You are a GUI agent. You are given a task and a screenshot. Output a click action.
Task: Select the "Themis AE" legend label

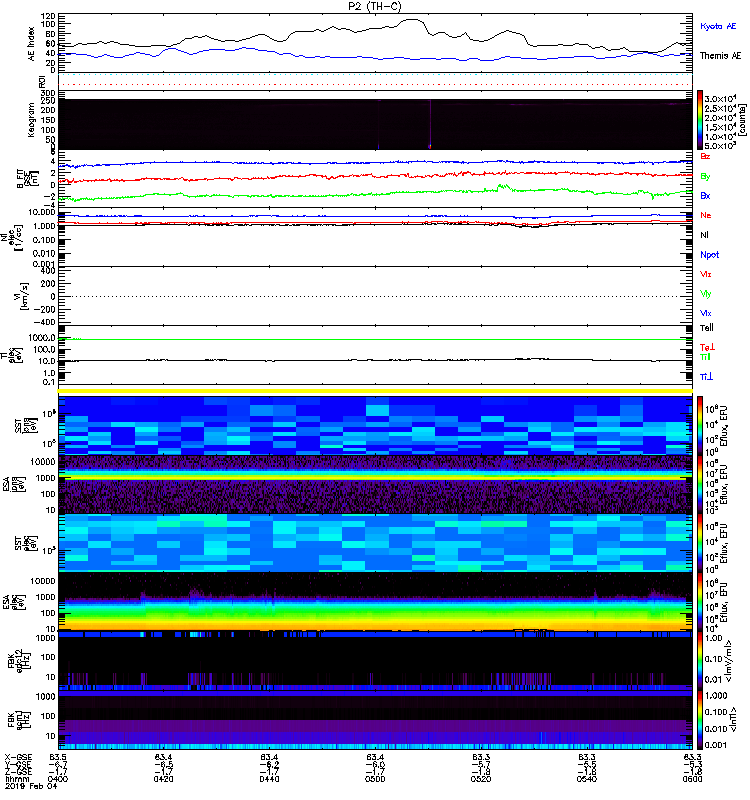[720, 56]
